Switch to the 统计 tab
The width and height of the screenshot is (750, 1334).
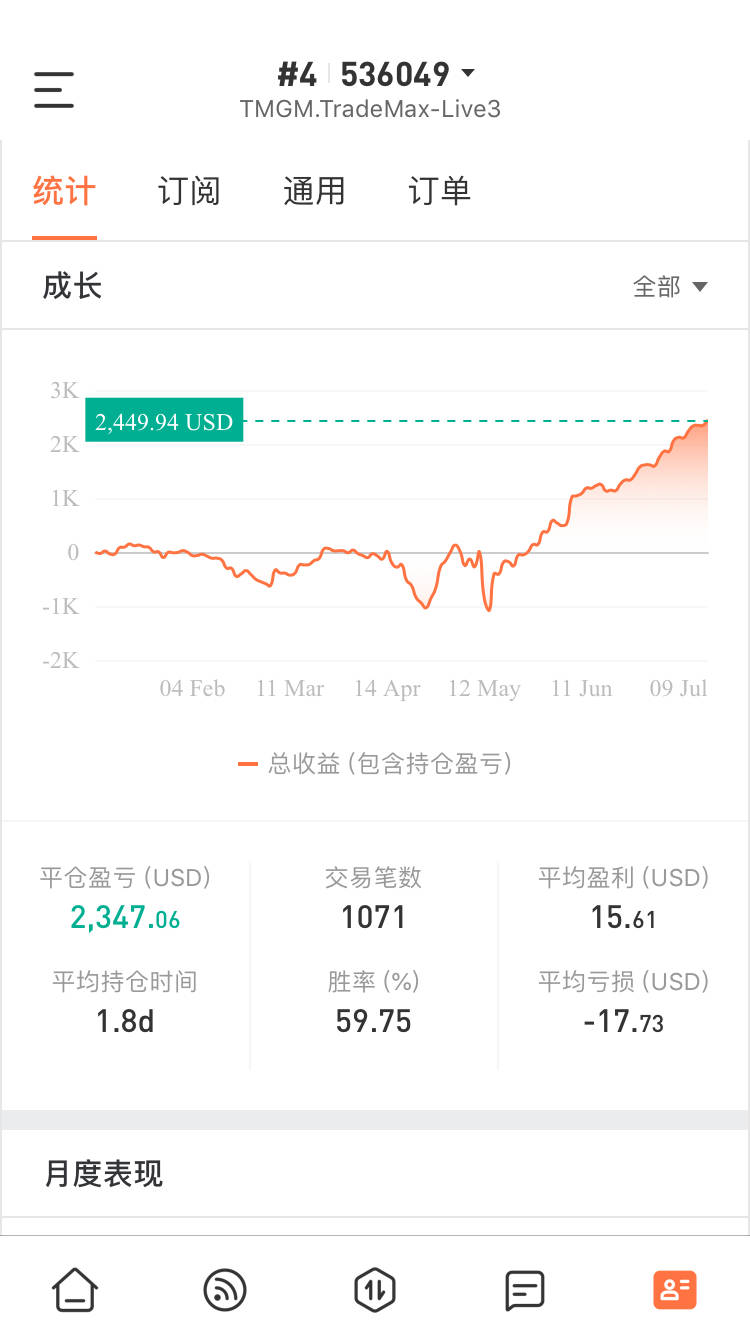click(64, 191)
